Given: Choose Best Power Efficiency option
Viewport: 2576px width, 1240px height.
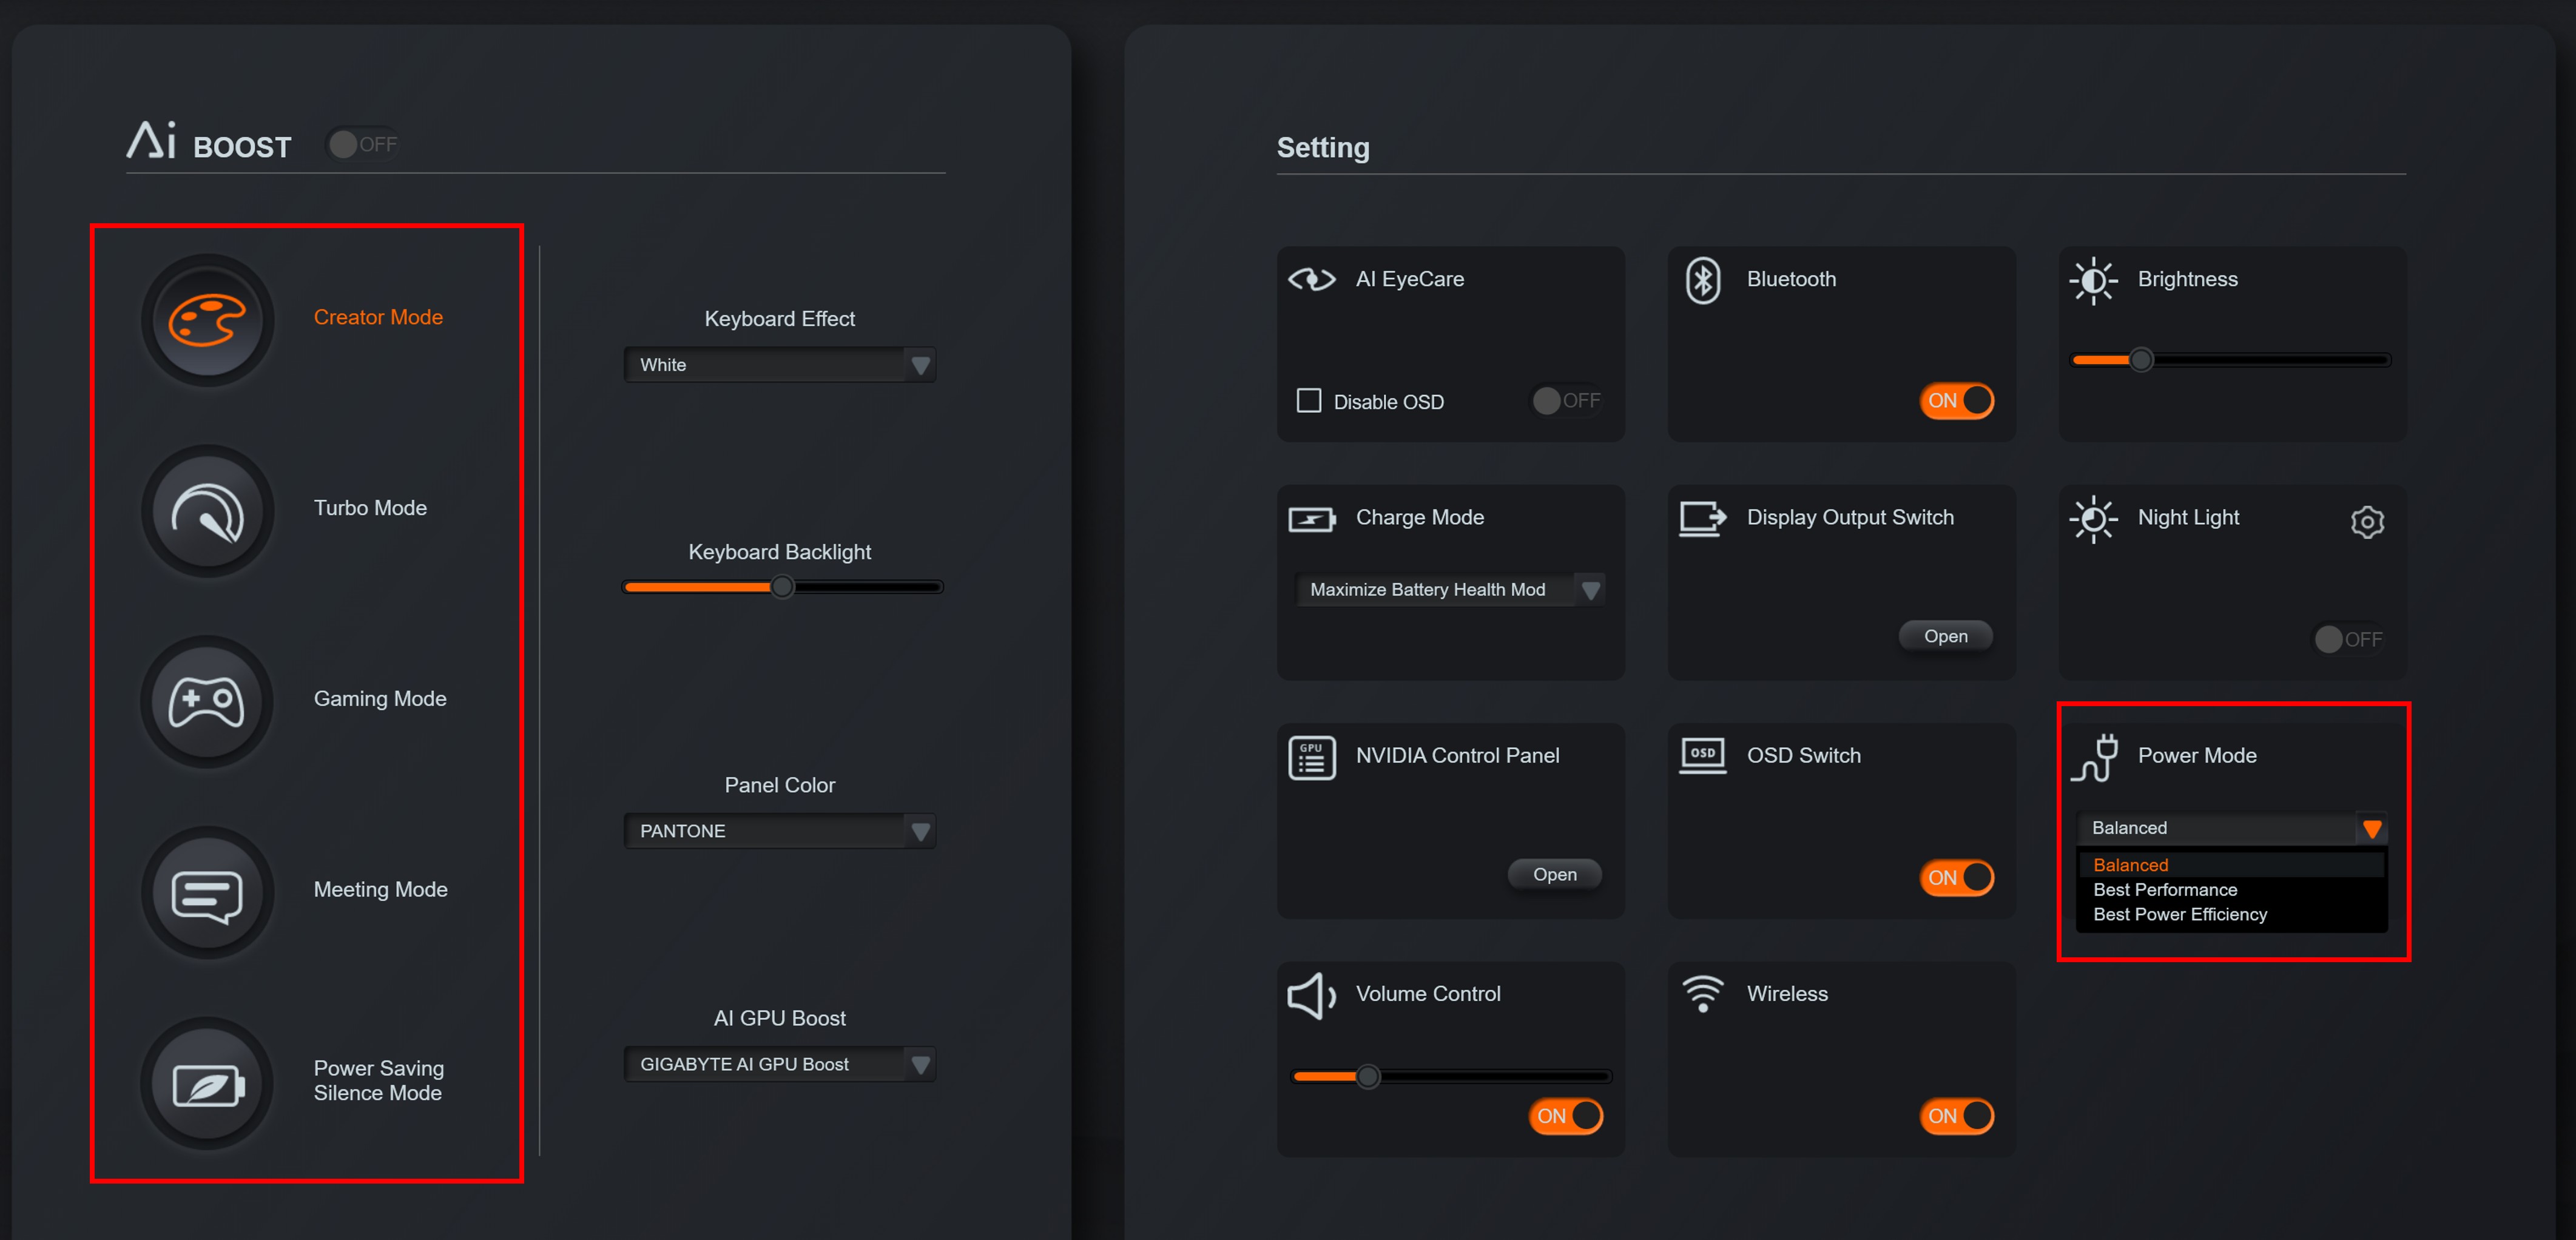Looking at the screenshot, I should pos(2180,915).
